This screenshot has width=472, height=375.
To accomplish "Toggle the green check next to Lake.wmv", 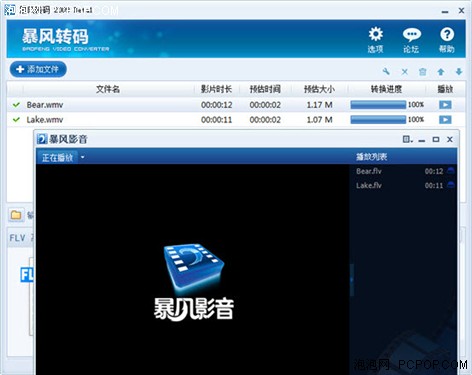I will (x=16, y=119).
